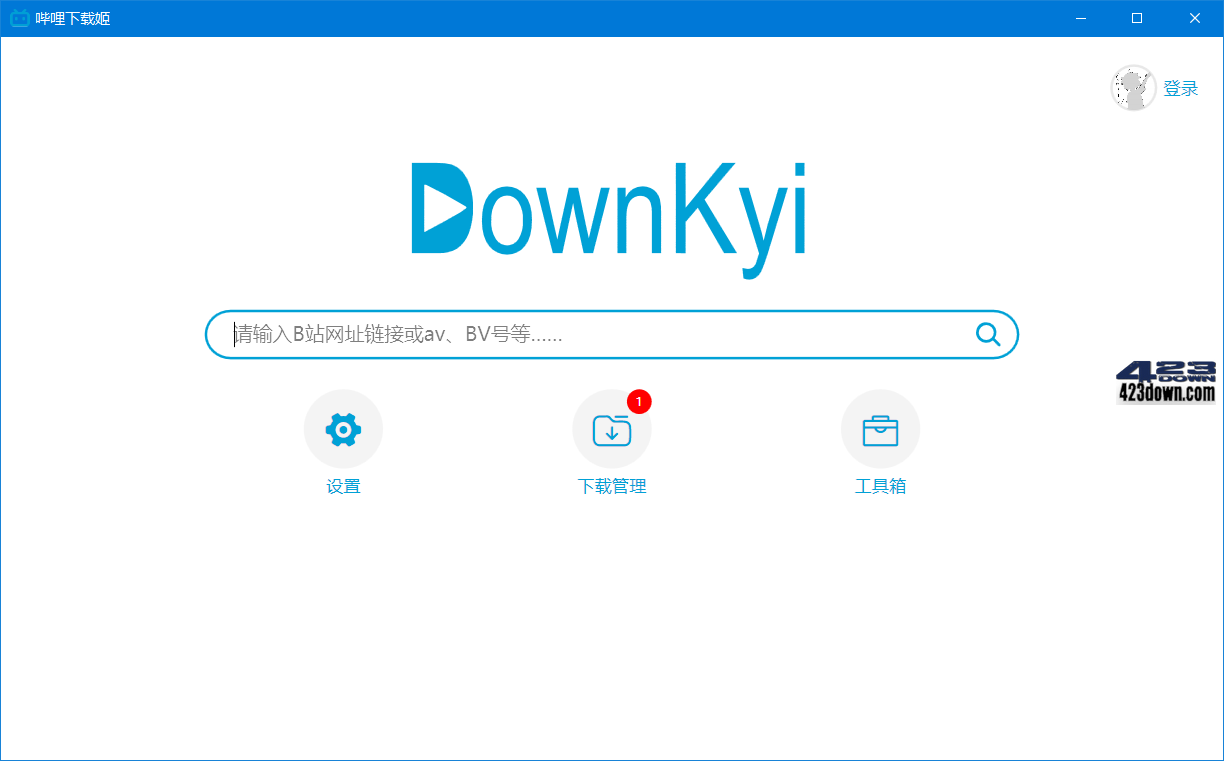Click the red notification counter on downloads
This screenshot has height=761, width=1224.
640,402
